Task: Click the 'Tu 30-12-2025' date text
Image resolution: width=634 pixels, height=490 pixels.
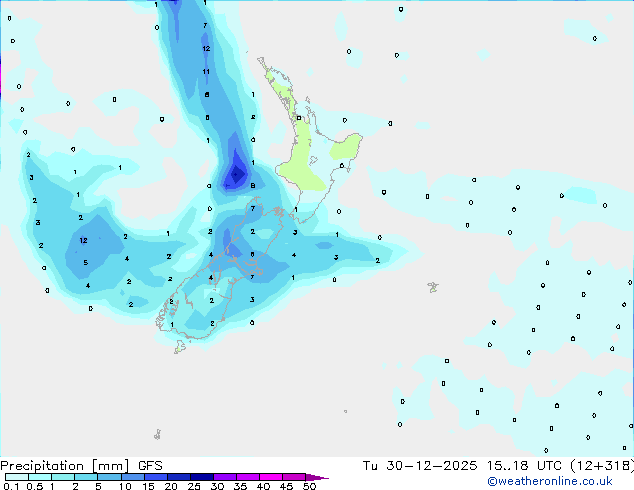Action: pos(420,466)
